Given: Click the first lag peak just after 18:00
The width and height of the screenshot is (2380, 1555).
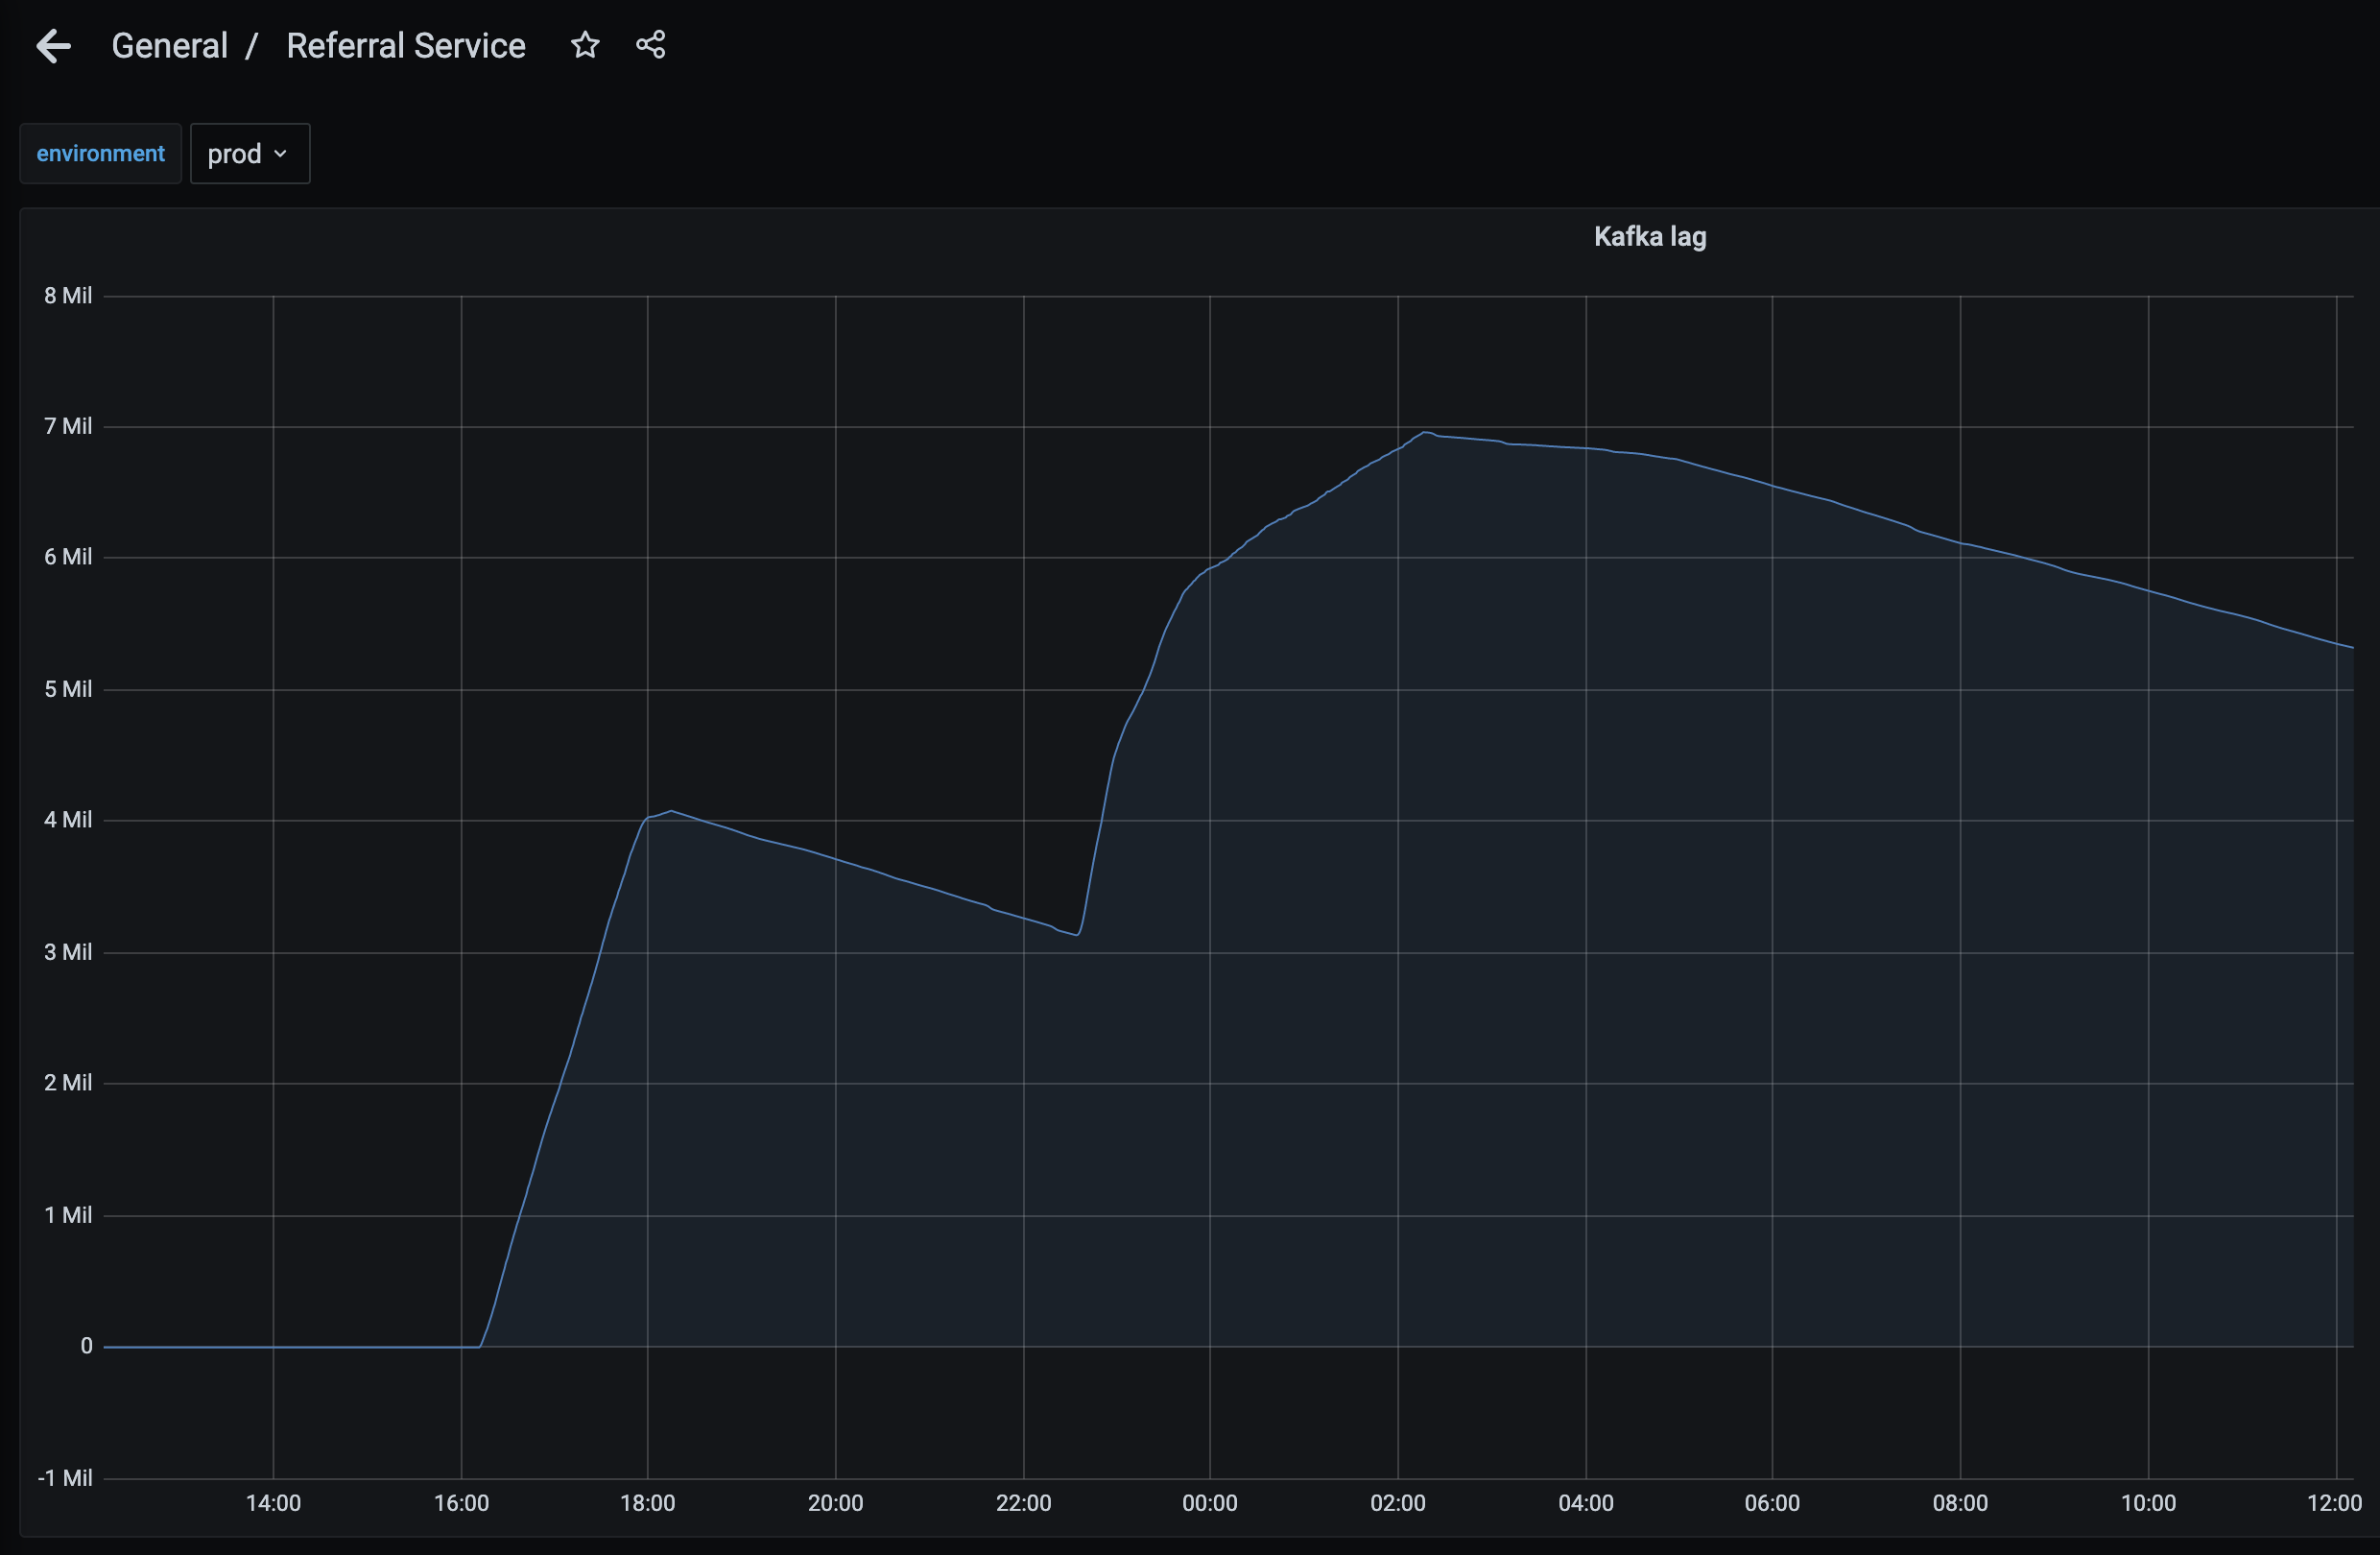Looking at the screenshot, I should 671,811.
